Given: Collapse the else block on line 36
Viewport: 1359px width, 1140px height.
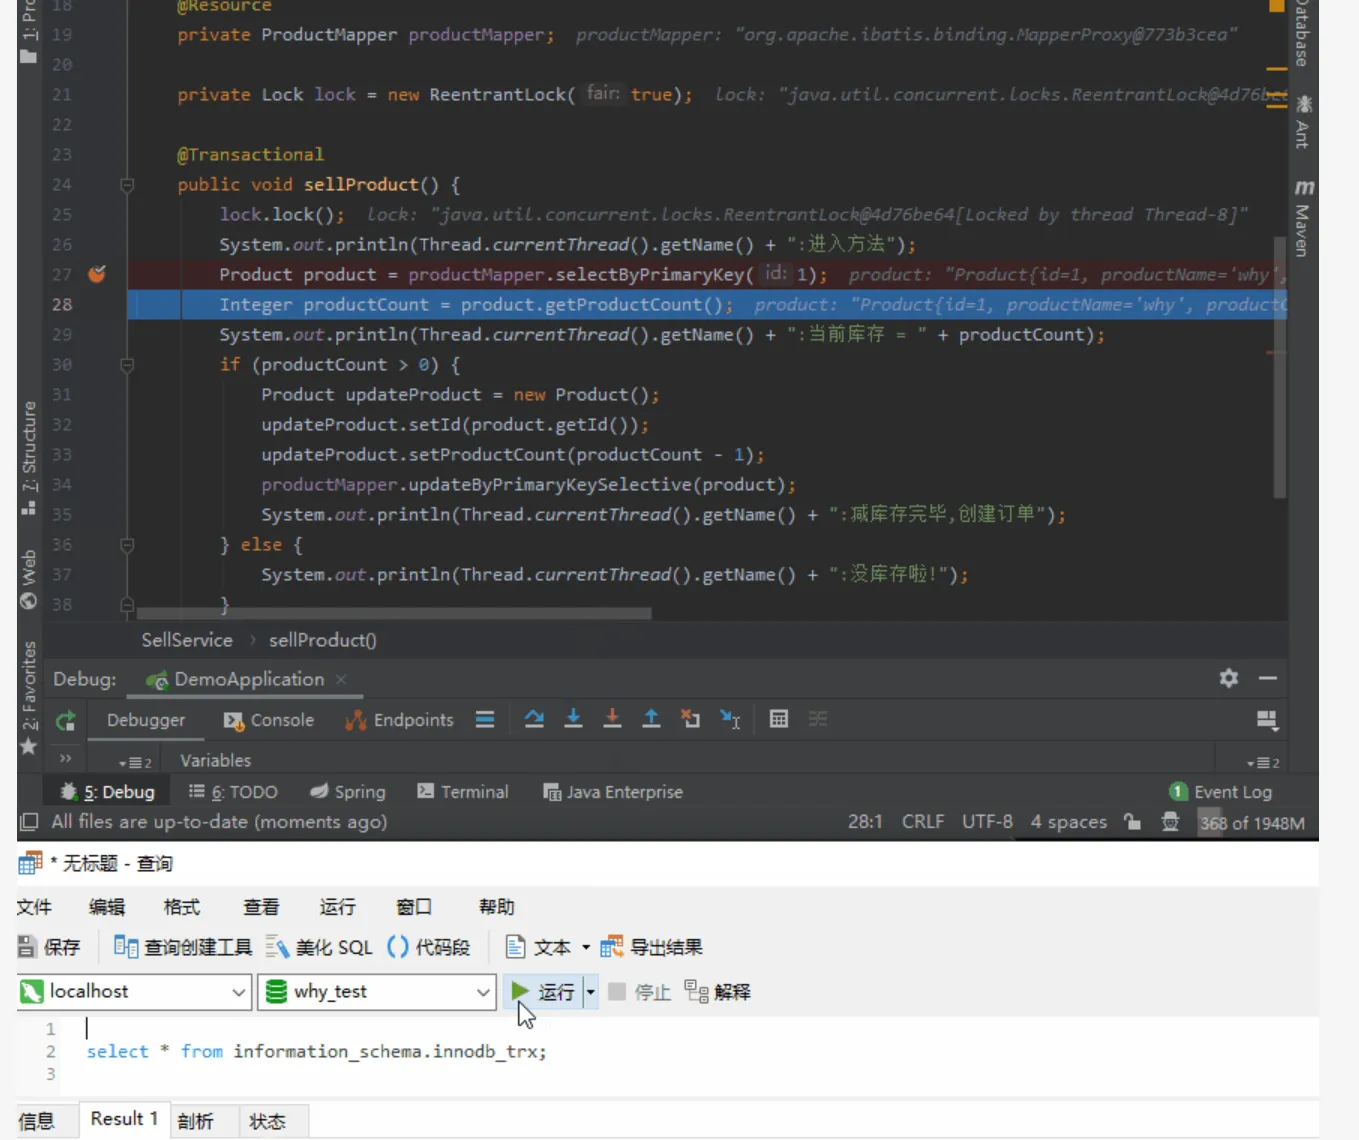Looking at the screenshot, I should click(127, 545).
